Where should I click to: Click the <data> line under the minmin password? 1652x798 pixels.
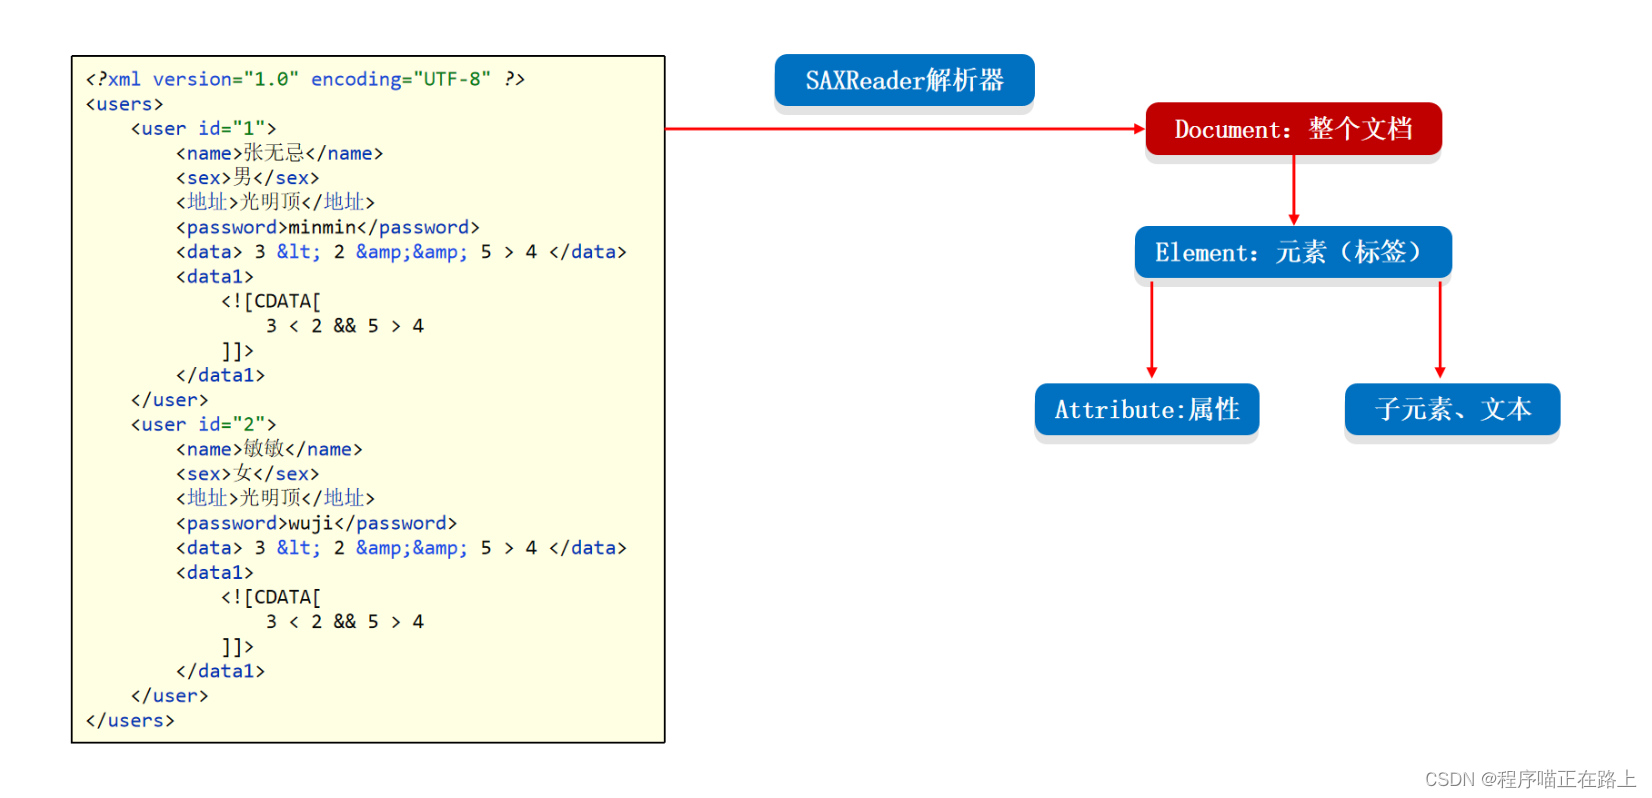point(401,251)
